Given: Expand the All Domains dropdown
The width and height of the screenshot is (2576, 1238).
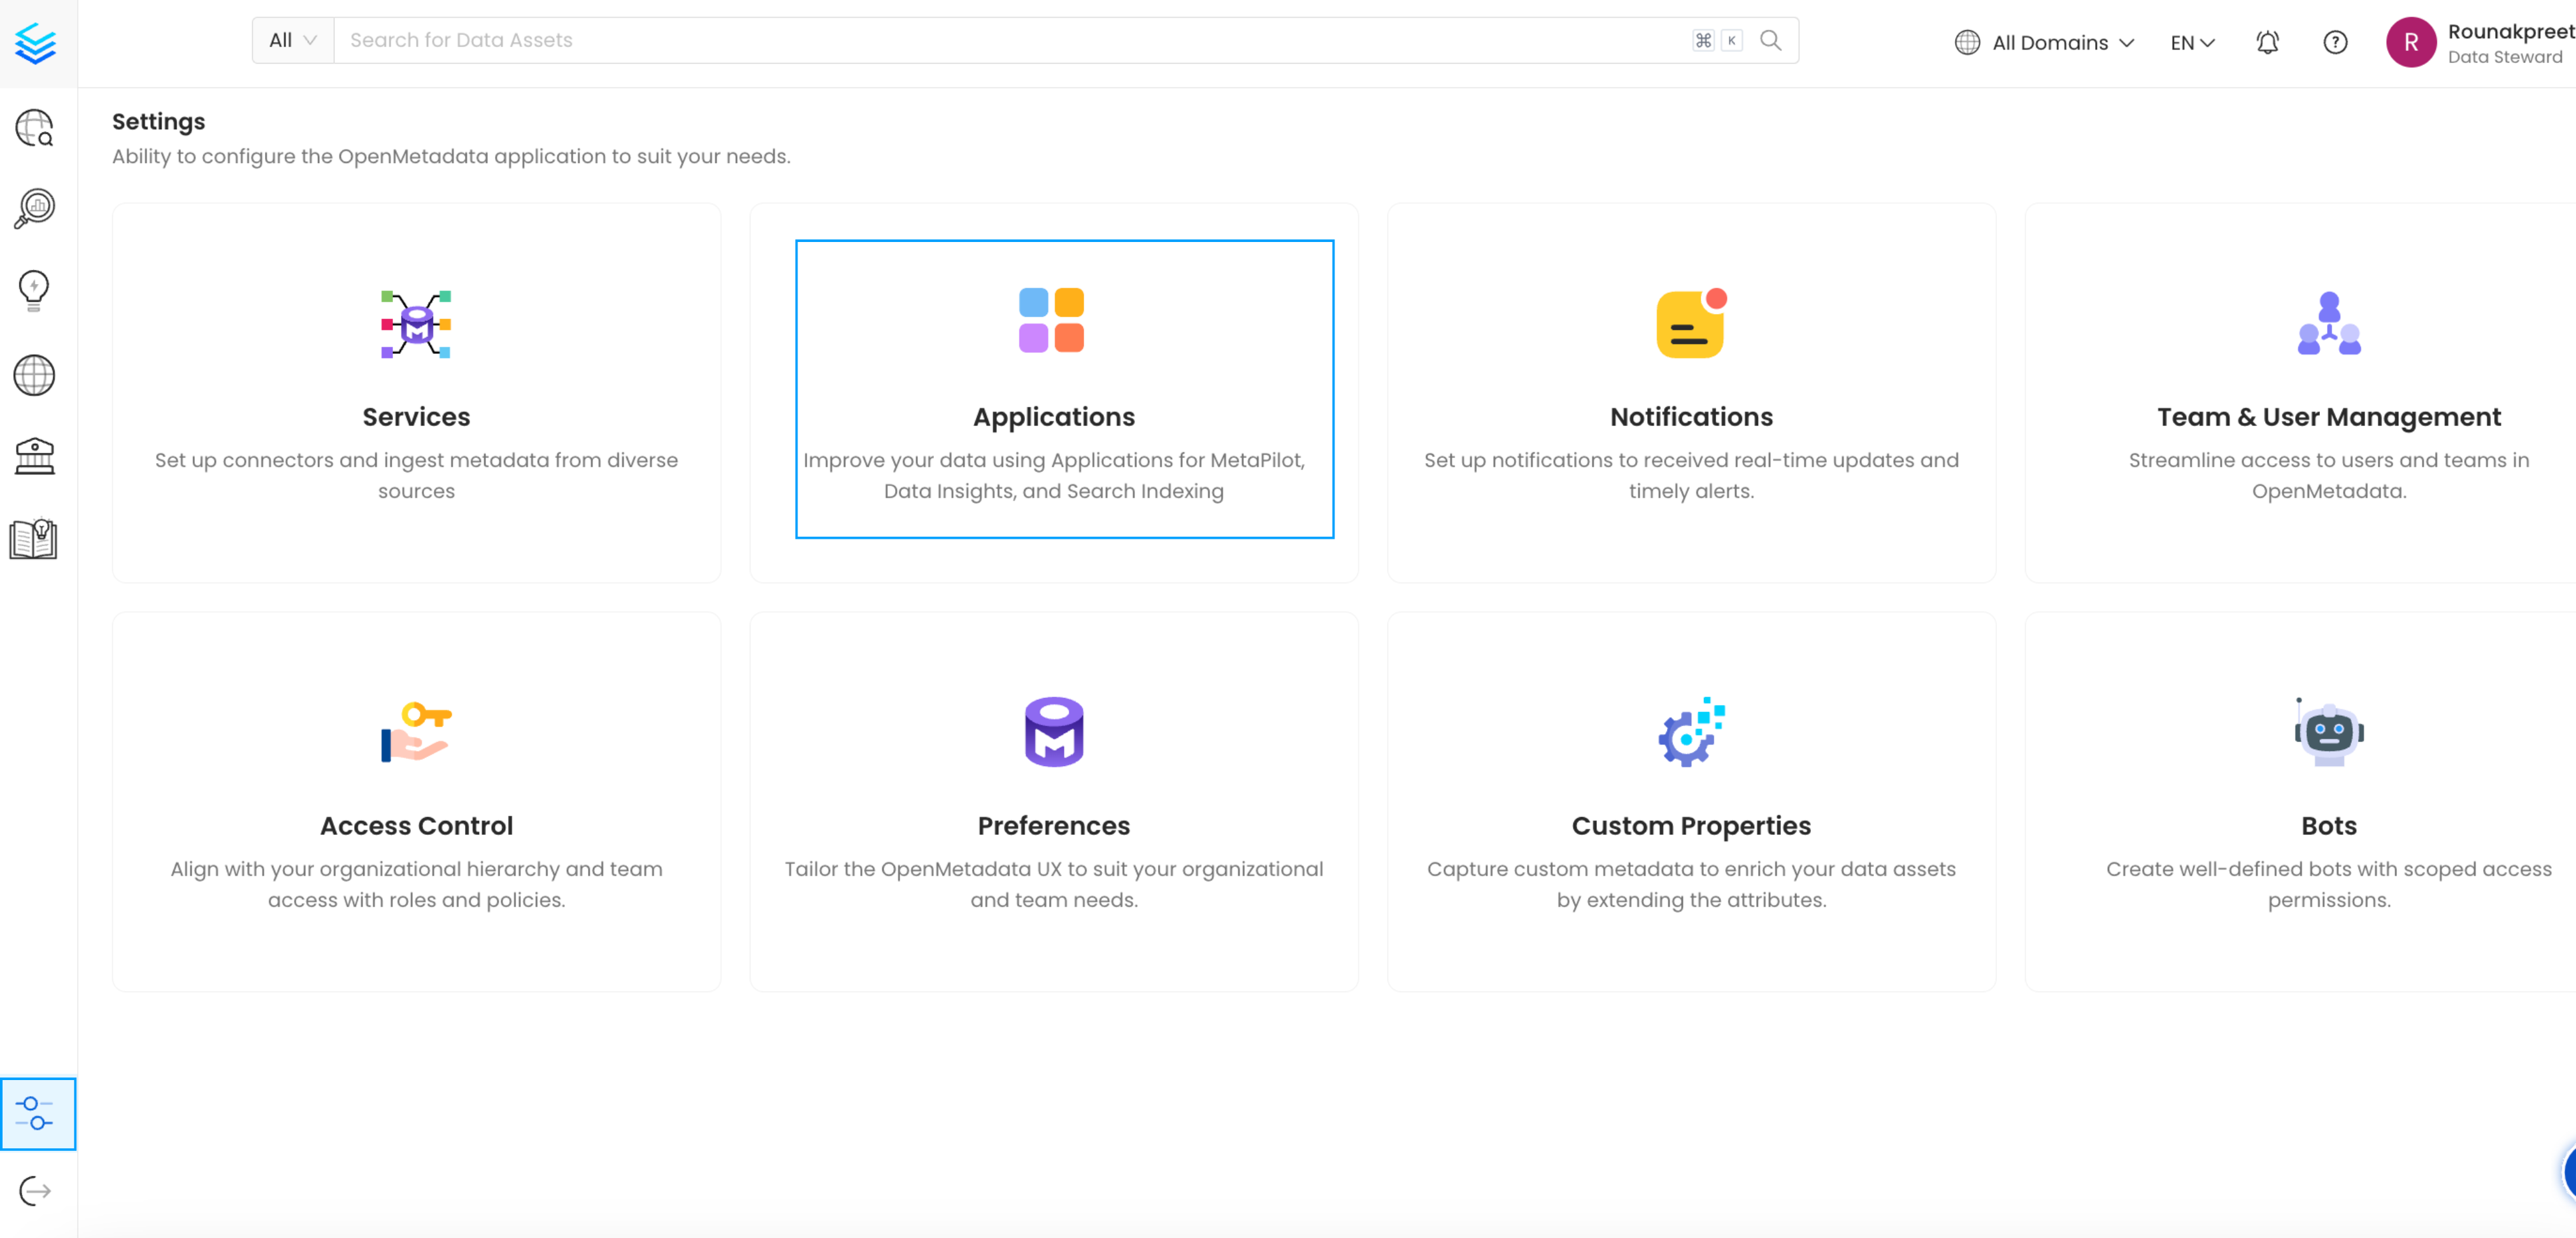Looking at the screenshot, I should [2044, 42].
